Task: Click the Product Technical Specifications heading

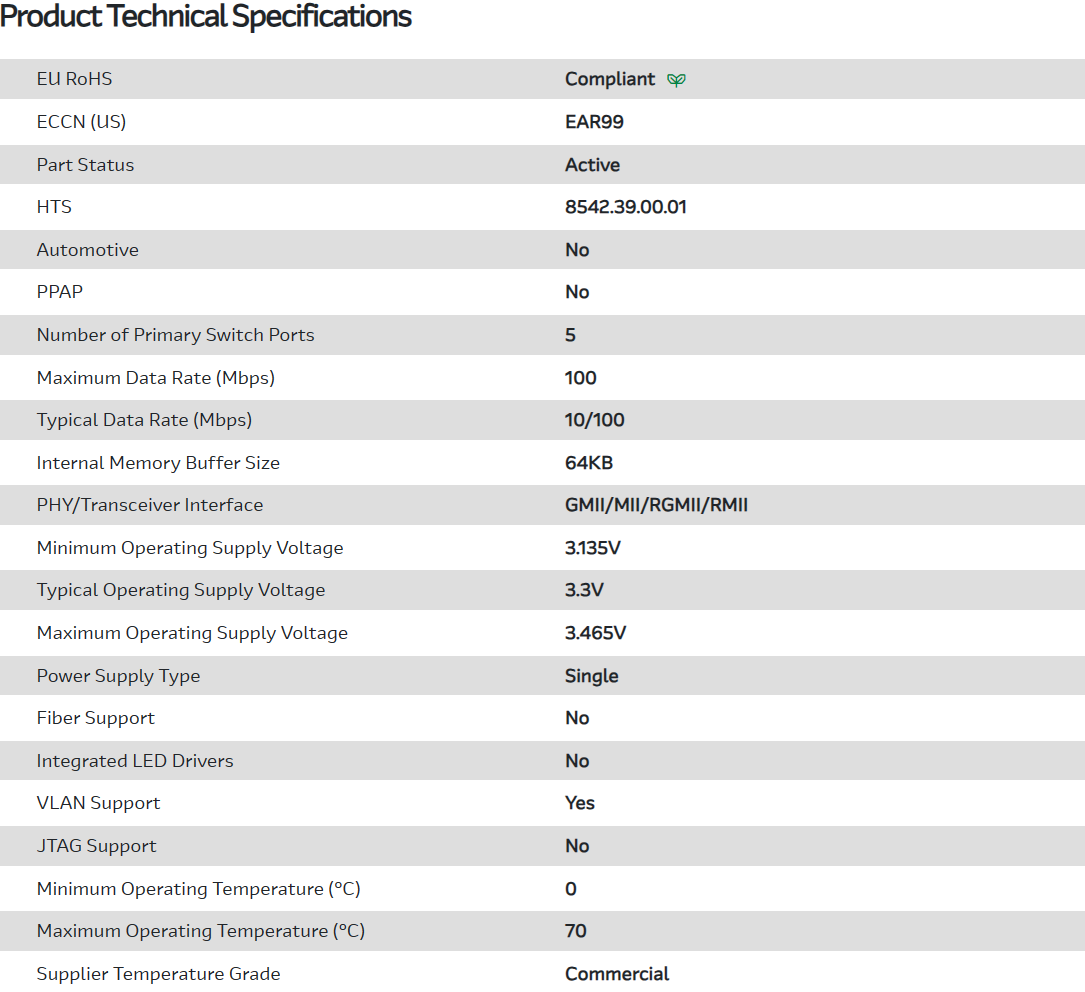Action: coord(206,17)
